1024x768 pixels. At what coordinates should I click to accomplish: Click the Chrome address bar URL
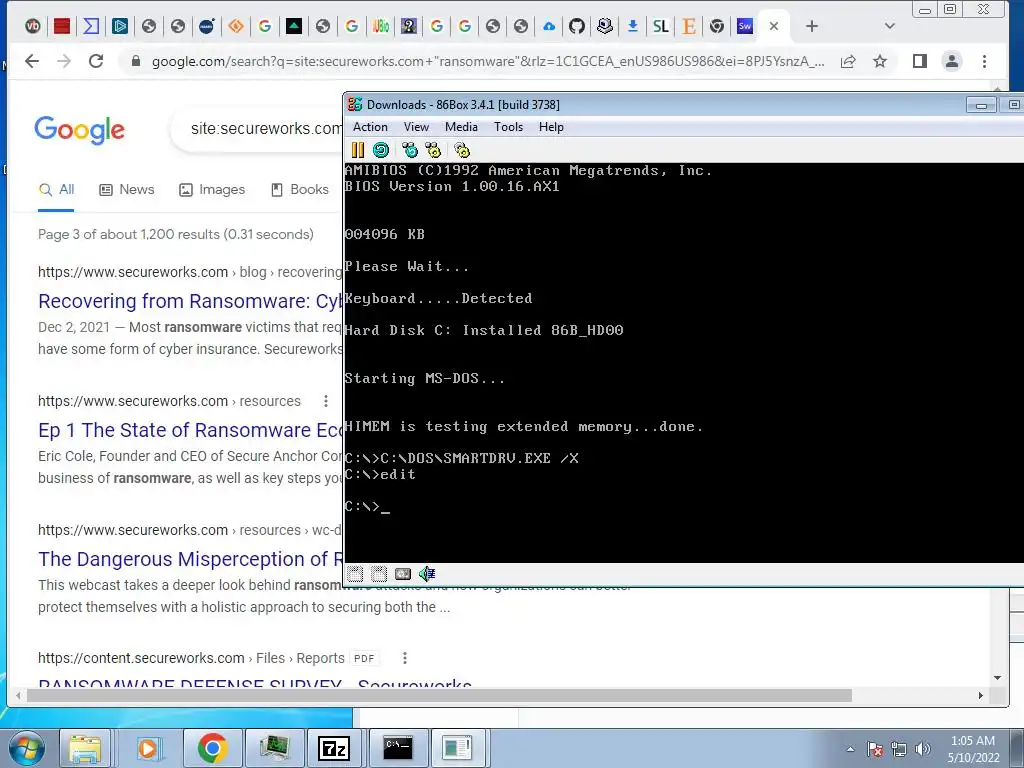coord(487,61)
